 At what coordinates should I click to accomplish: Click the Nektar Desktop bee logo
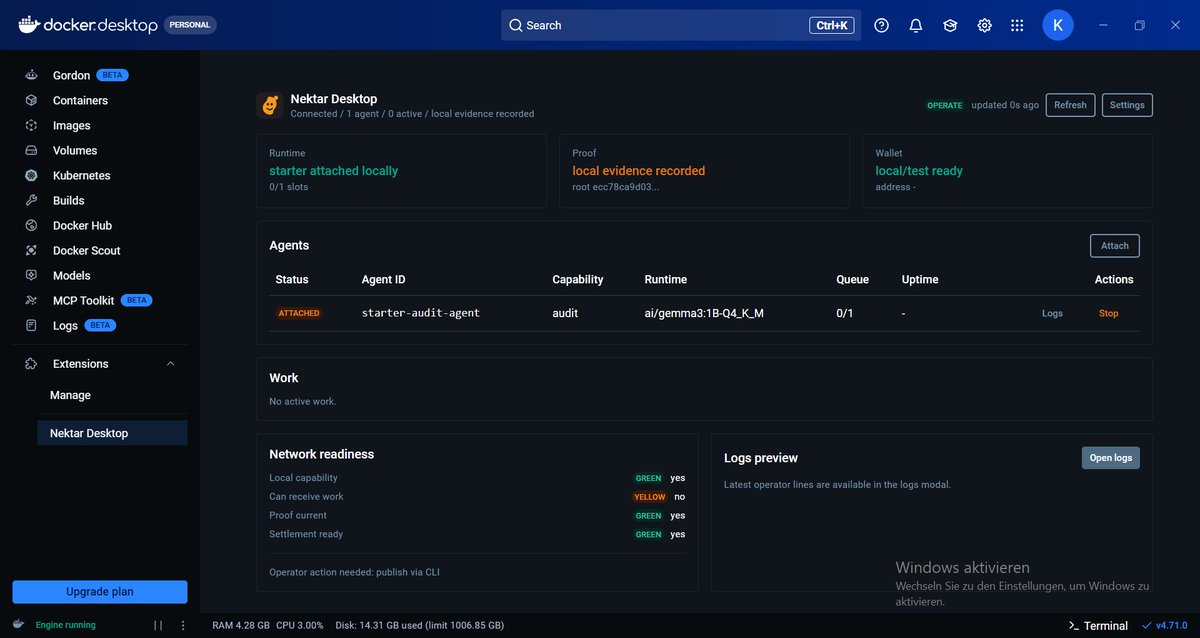coord(269,105)
